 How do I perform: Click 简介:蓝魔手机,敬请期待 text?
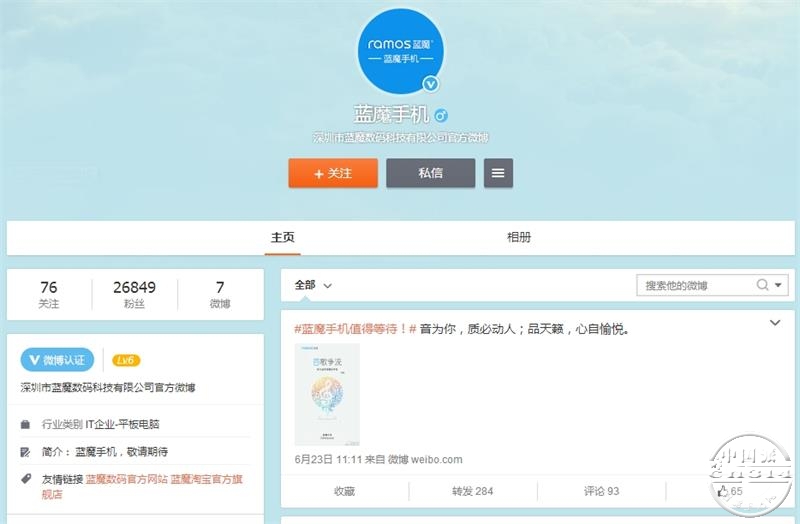click(x=105, y=452)
